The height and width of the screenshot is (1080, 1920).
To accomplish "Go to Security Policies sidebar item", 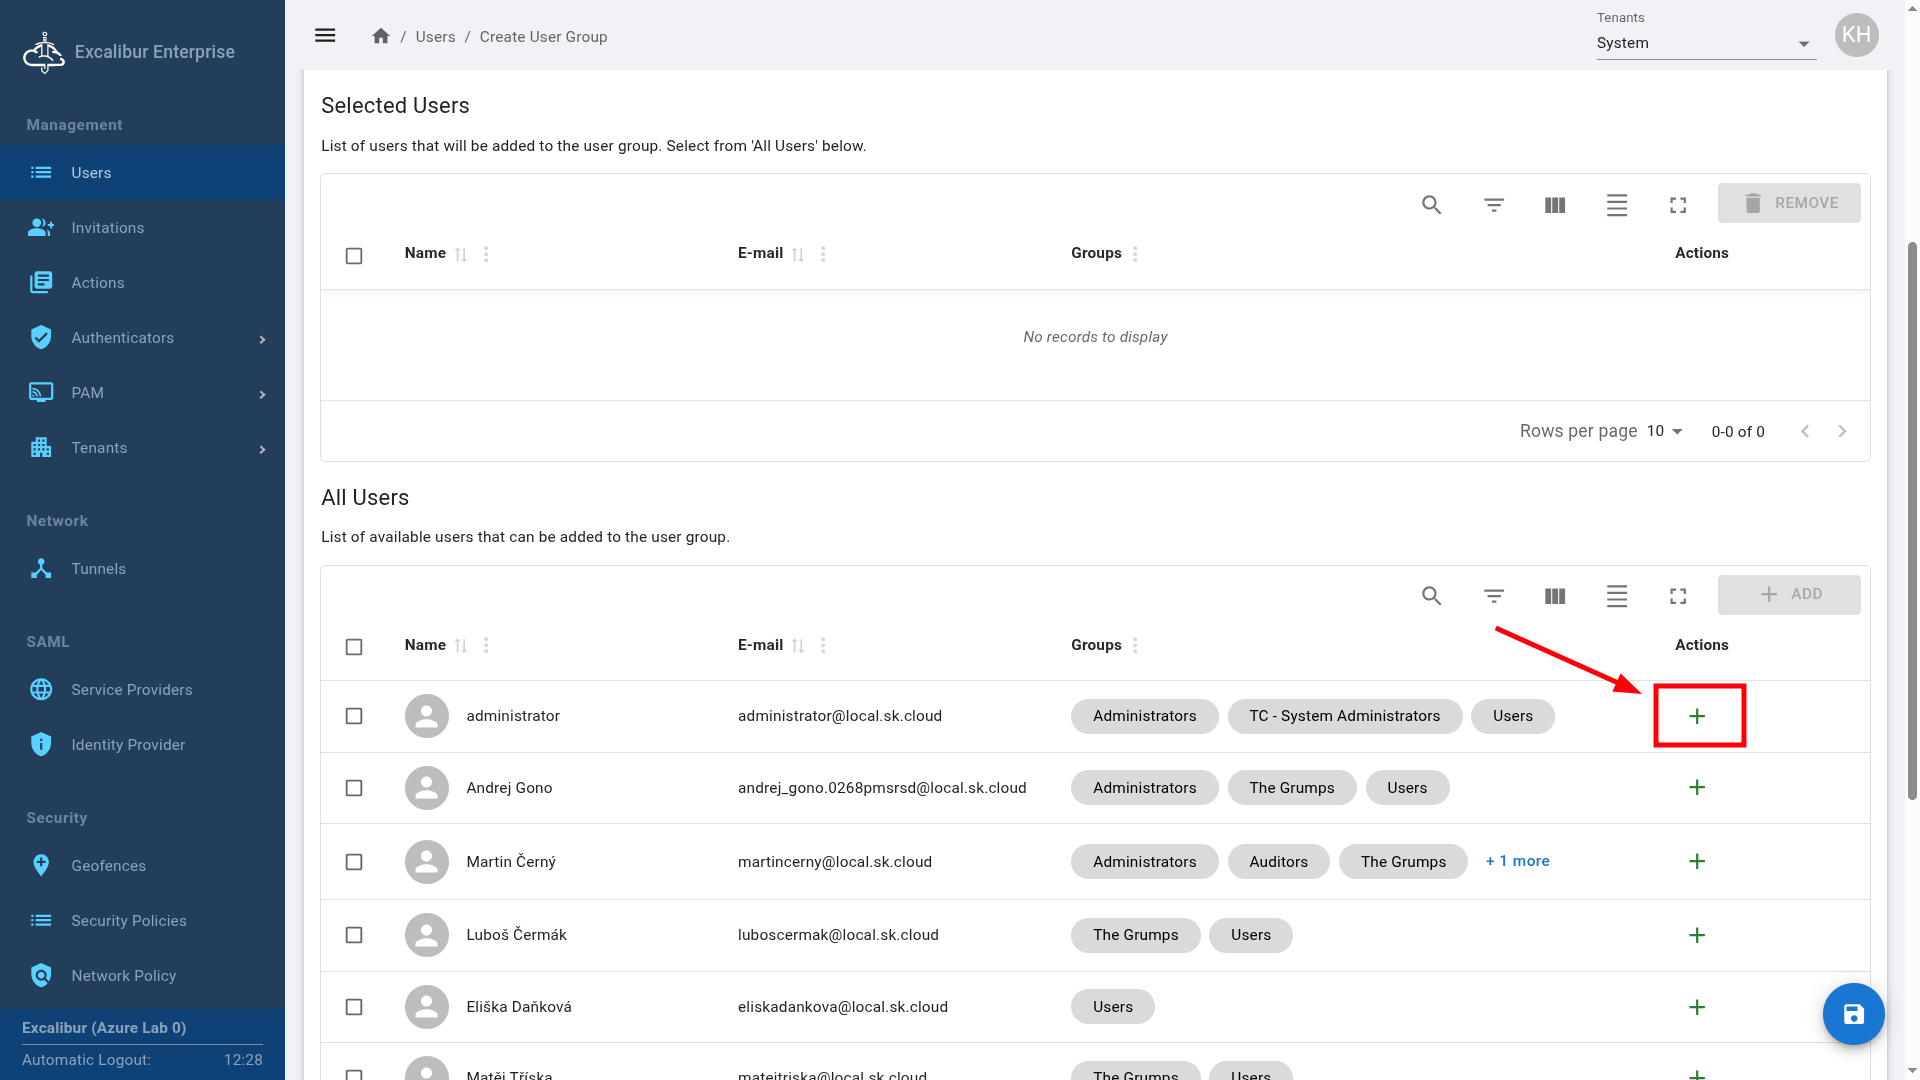I will click(x=128, y=921).
